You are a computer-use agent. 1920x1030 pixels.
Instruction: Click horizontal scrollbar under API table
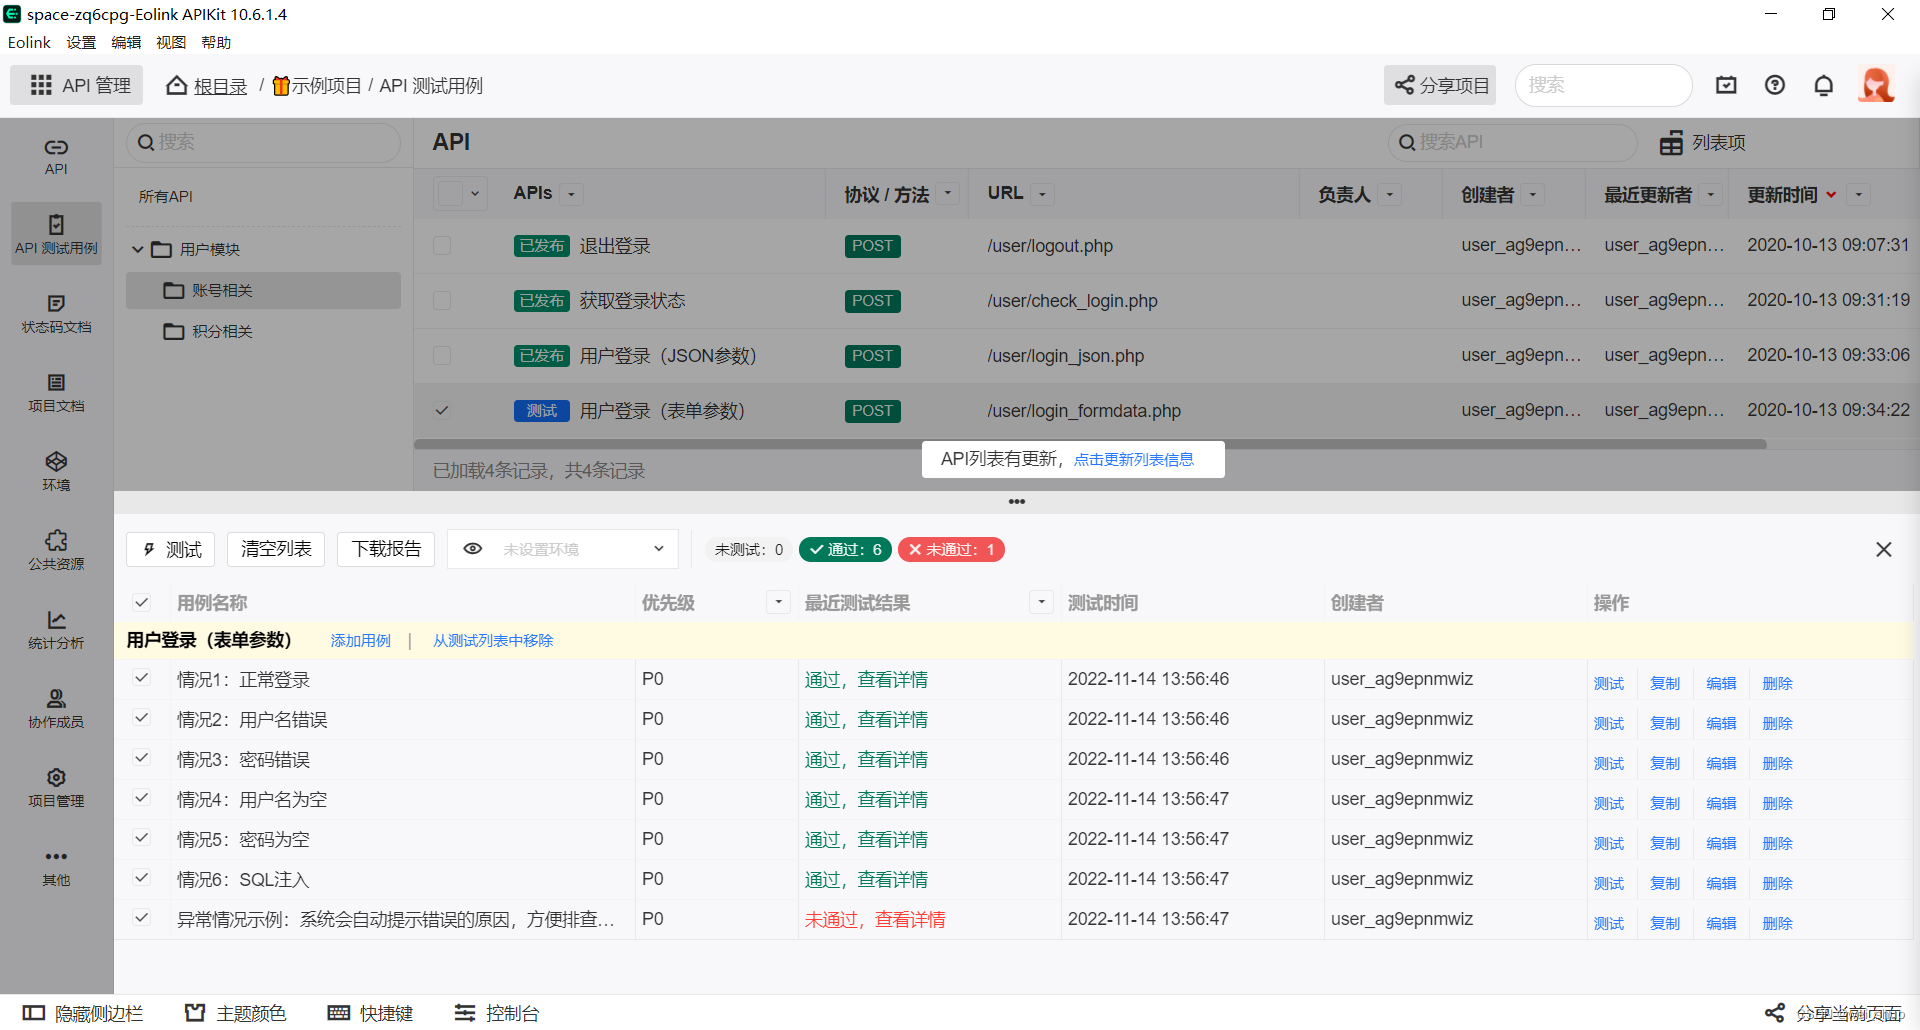pyautogui.click(x=1090, y=444)
